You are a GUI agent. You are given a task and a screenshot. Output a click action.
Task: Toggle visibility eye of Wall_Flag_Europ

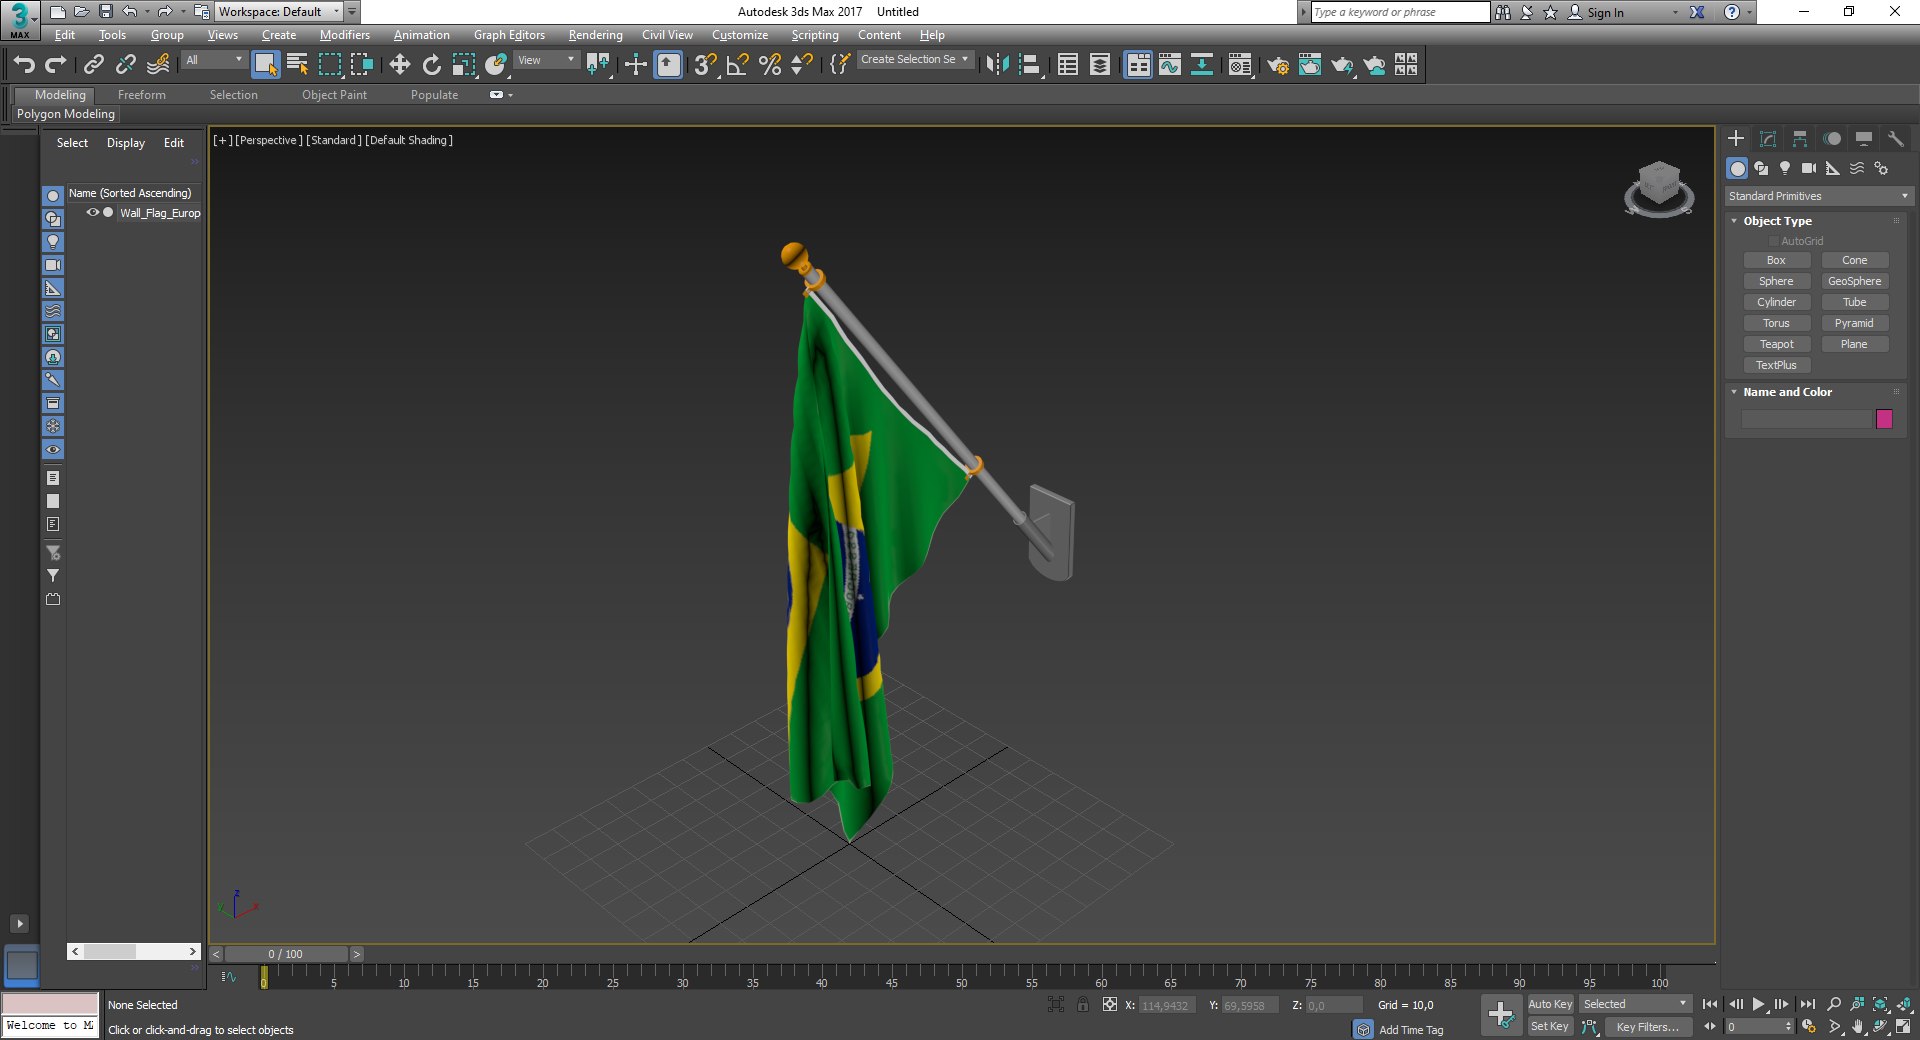[x=92, y=213]
